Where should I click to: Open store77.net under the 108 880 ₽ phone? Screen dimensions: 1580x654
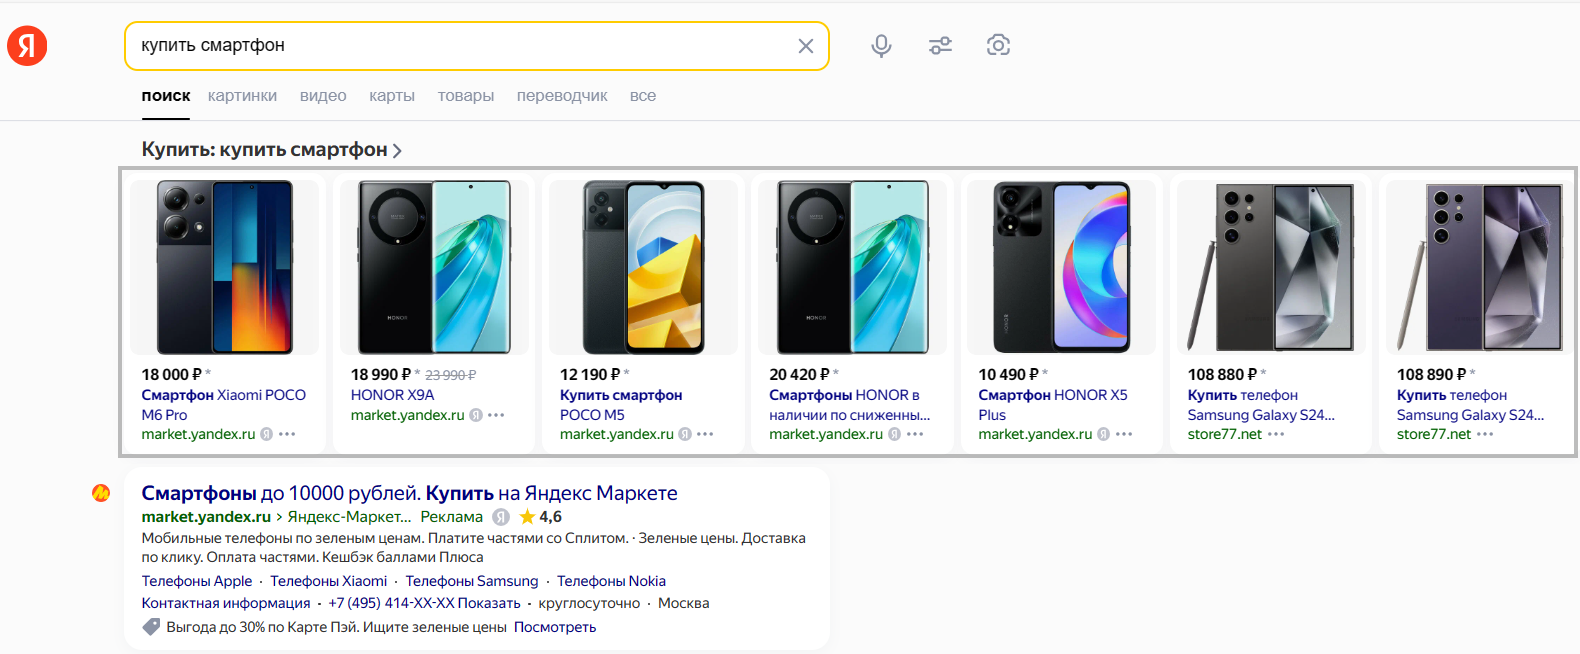[x=1224, y=434]
